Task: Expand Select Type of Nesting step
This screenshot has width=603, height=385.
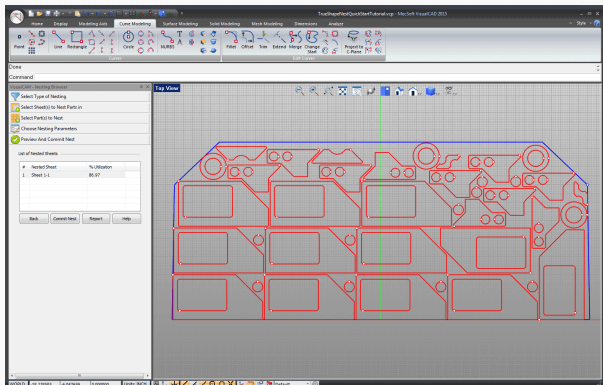Action: 80,96
